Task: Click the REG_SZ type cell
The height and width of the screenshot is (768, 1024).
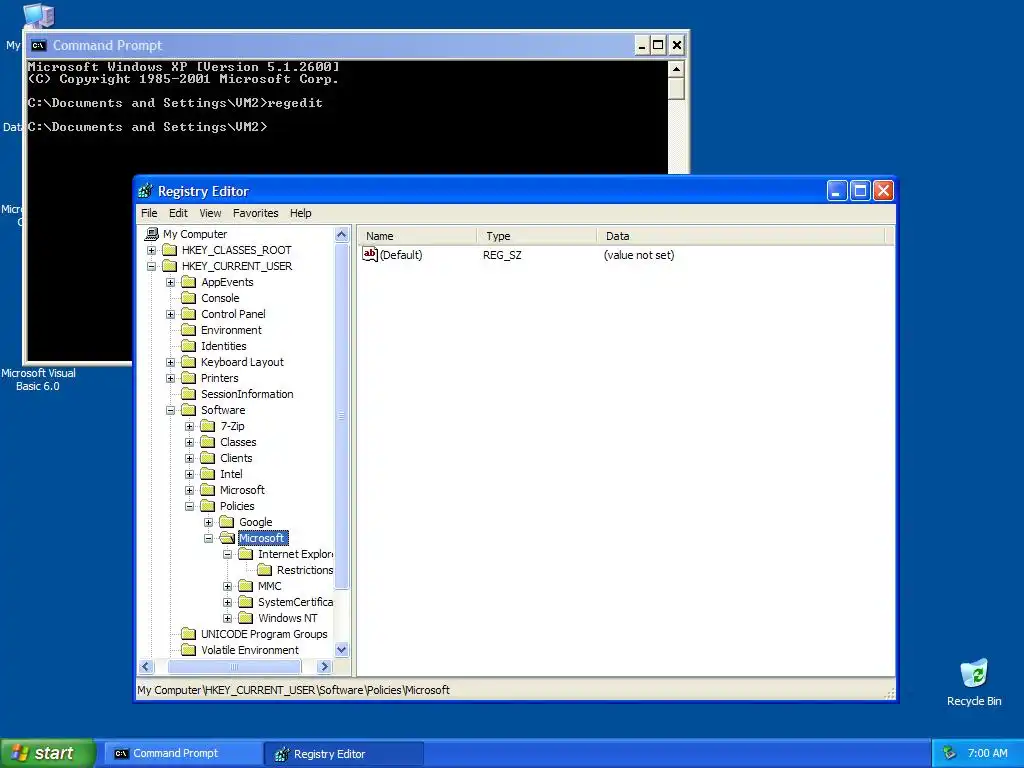Action: tap(502, 255)
